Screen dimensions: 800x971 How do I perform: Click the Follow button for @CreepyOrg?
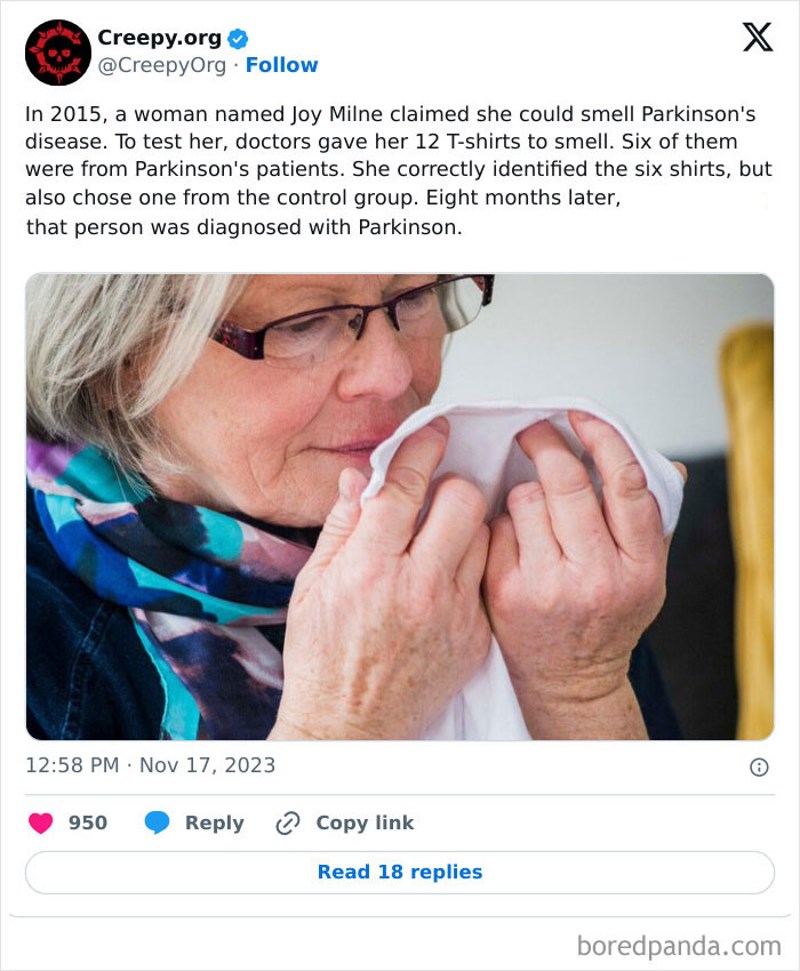pos(282,65)
